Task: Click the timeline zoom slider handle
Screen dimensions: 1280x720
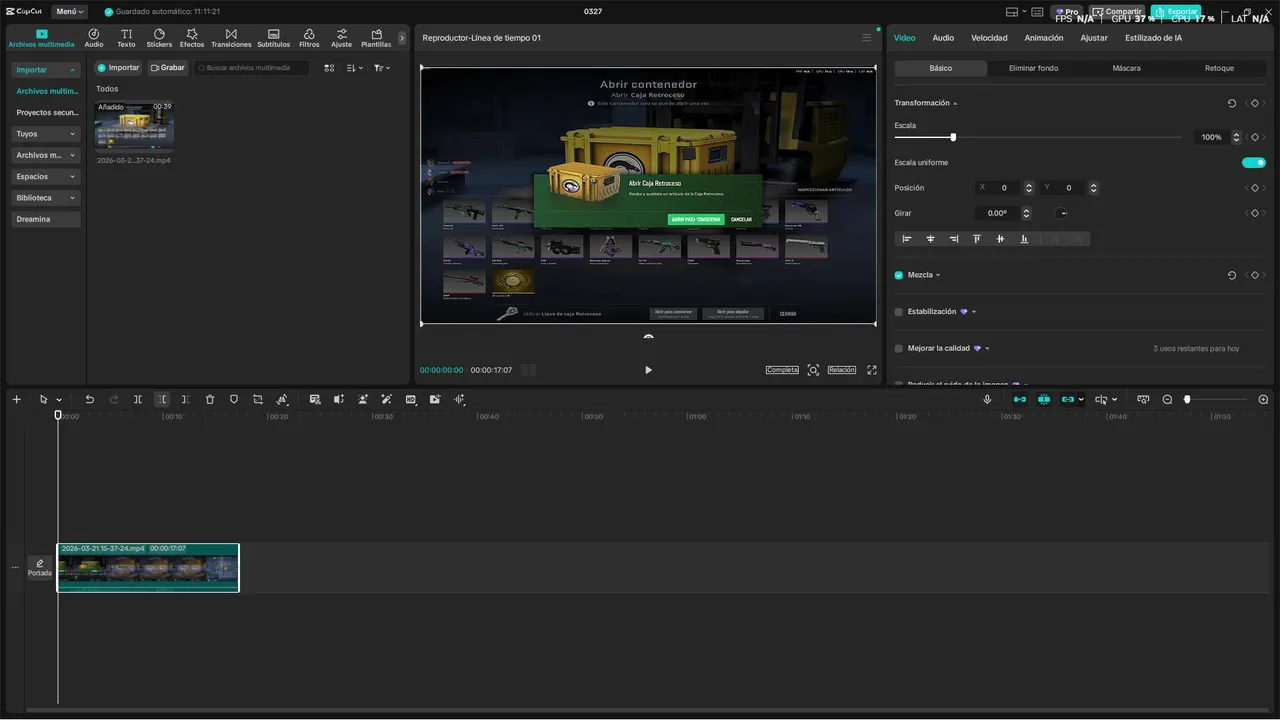Action: coord(1187,399)
